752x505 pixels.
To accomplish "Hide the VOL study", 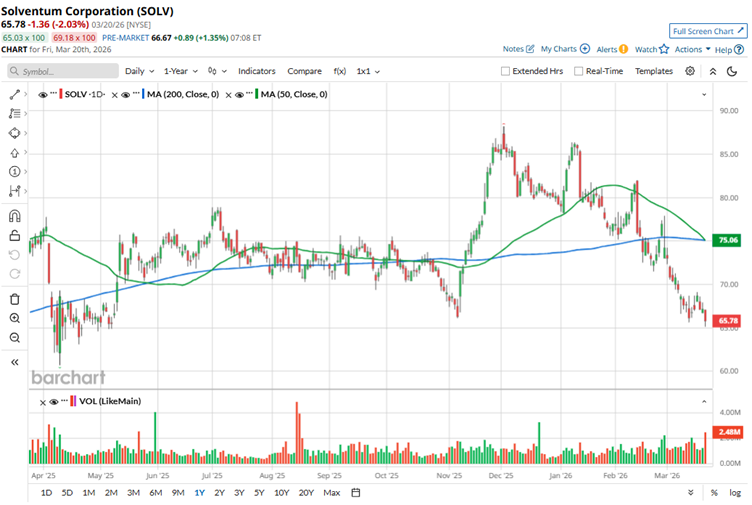I will [54, 402].
